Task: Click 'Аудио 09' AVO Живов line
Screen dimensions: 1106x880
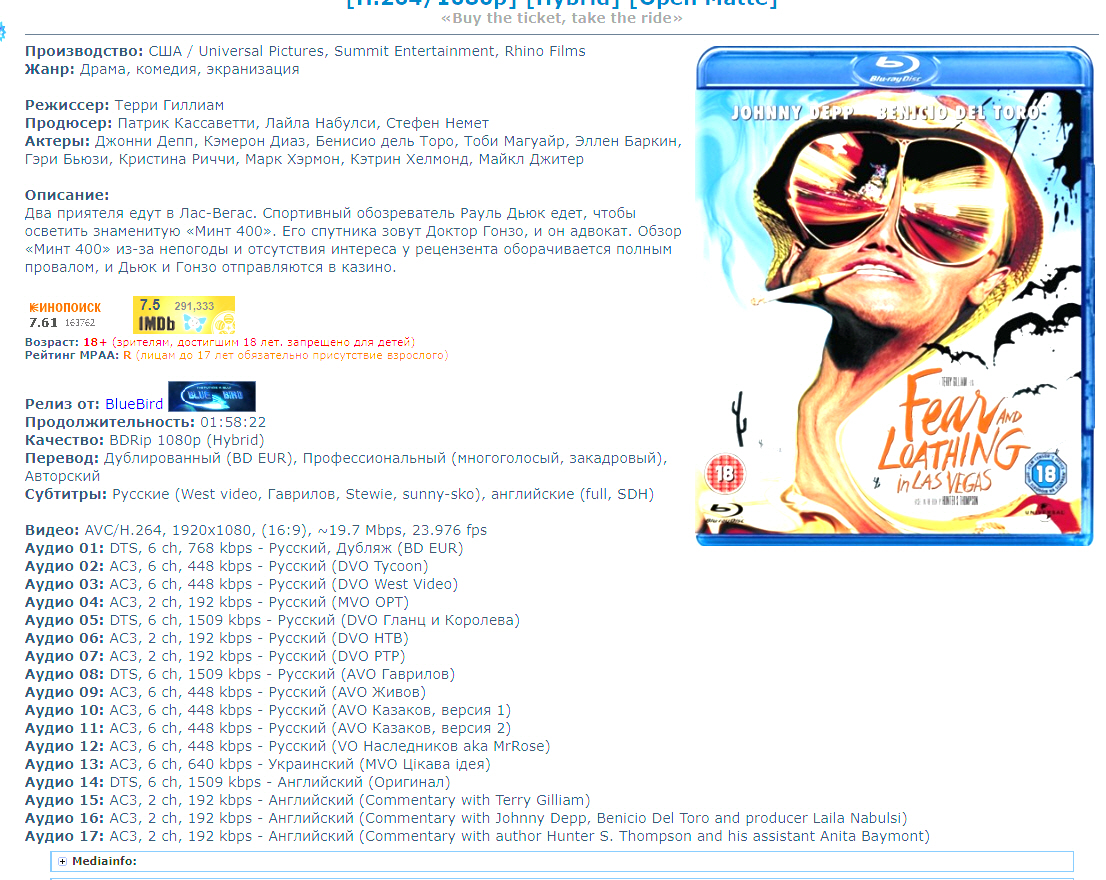Action: [226, 692]
